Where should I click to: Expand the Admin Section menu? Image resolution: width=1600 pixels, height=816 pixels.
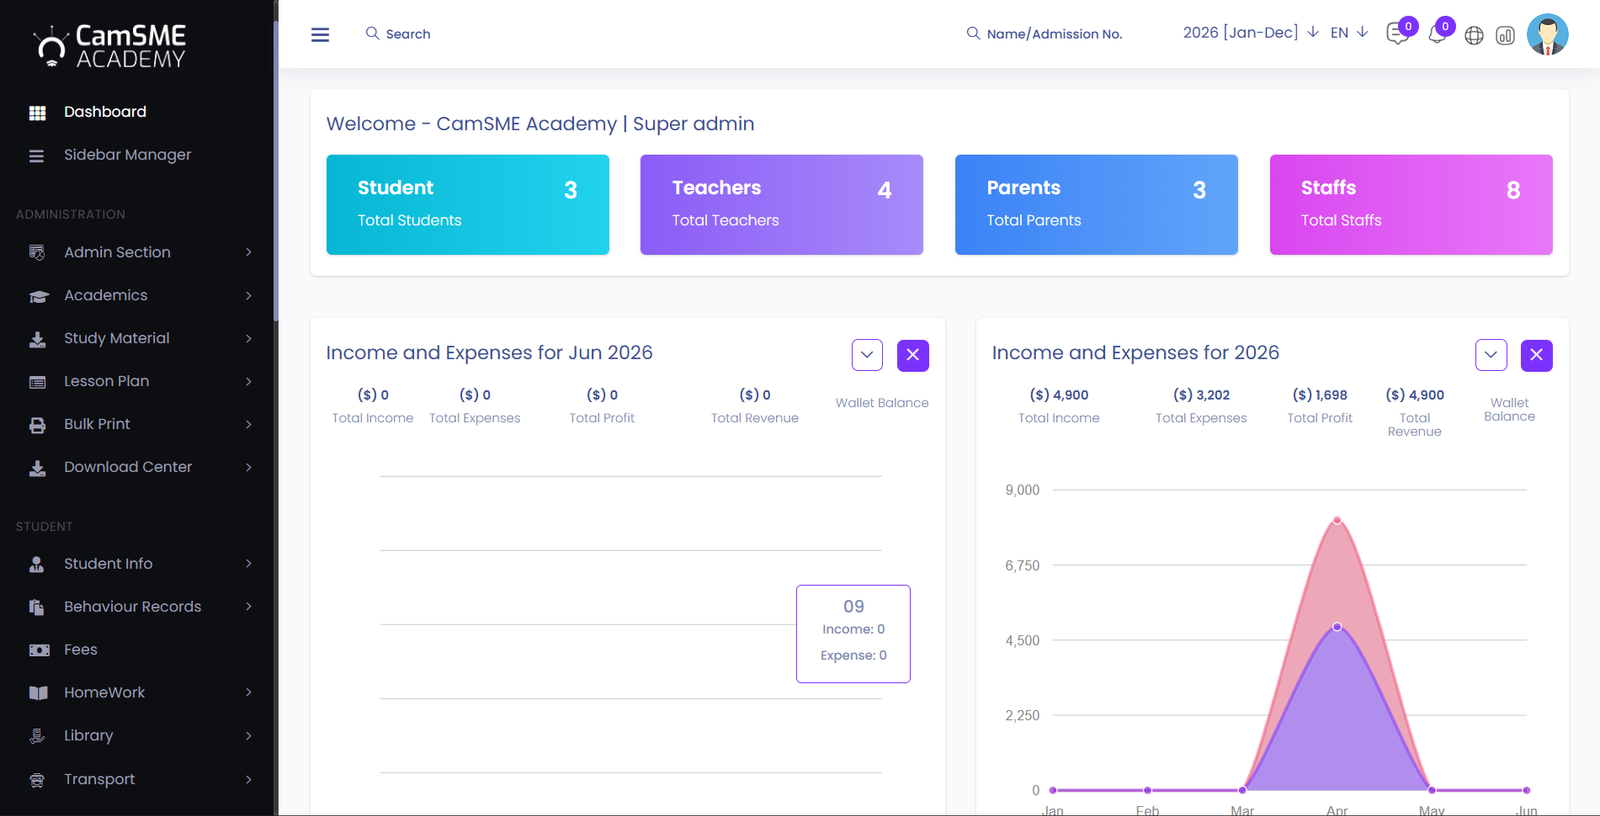click(139, 252)
